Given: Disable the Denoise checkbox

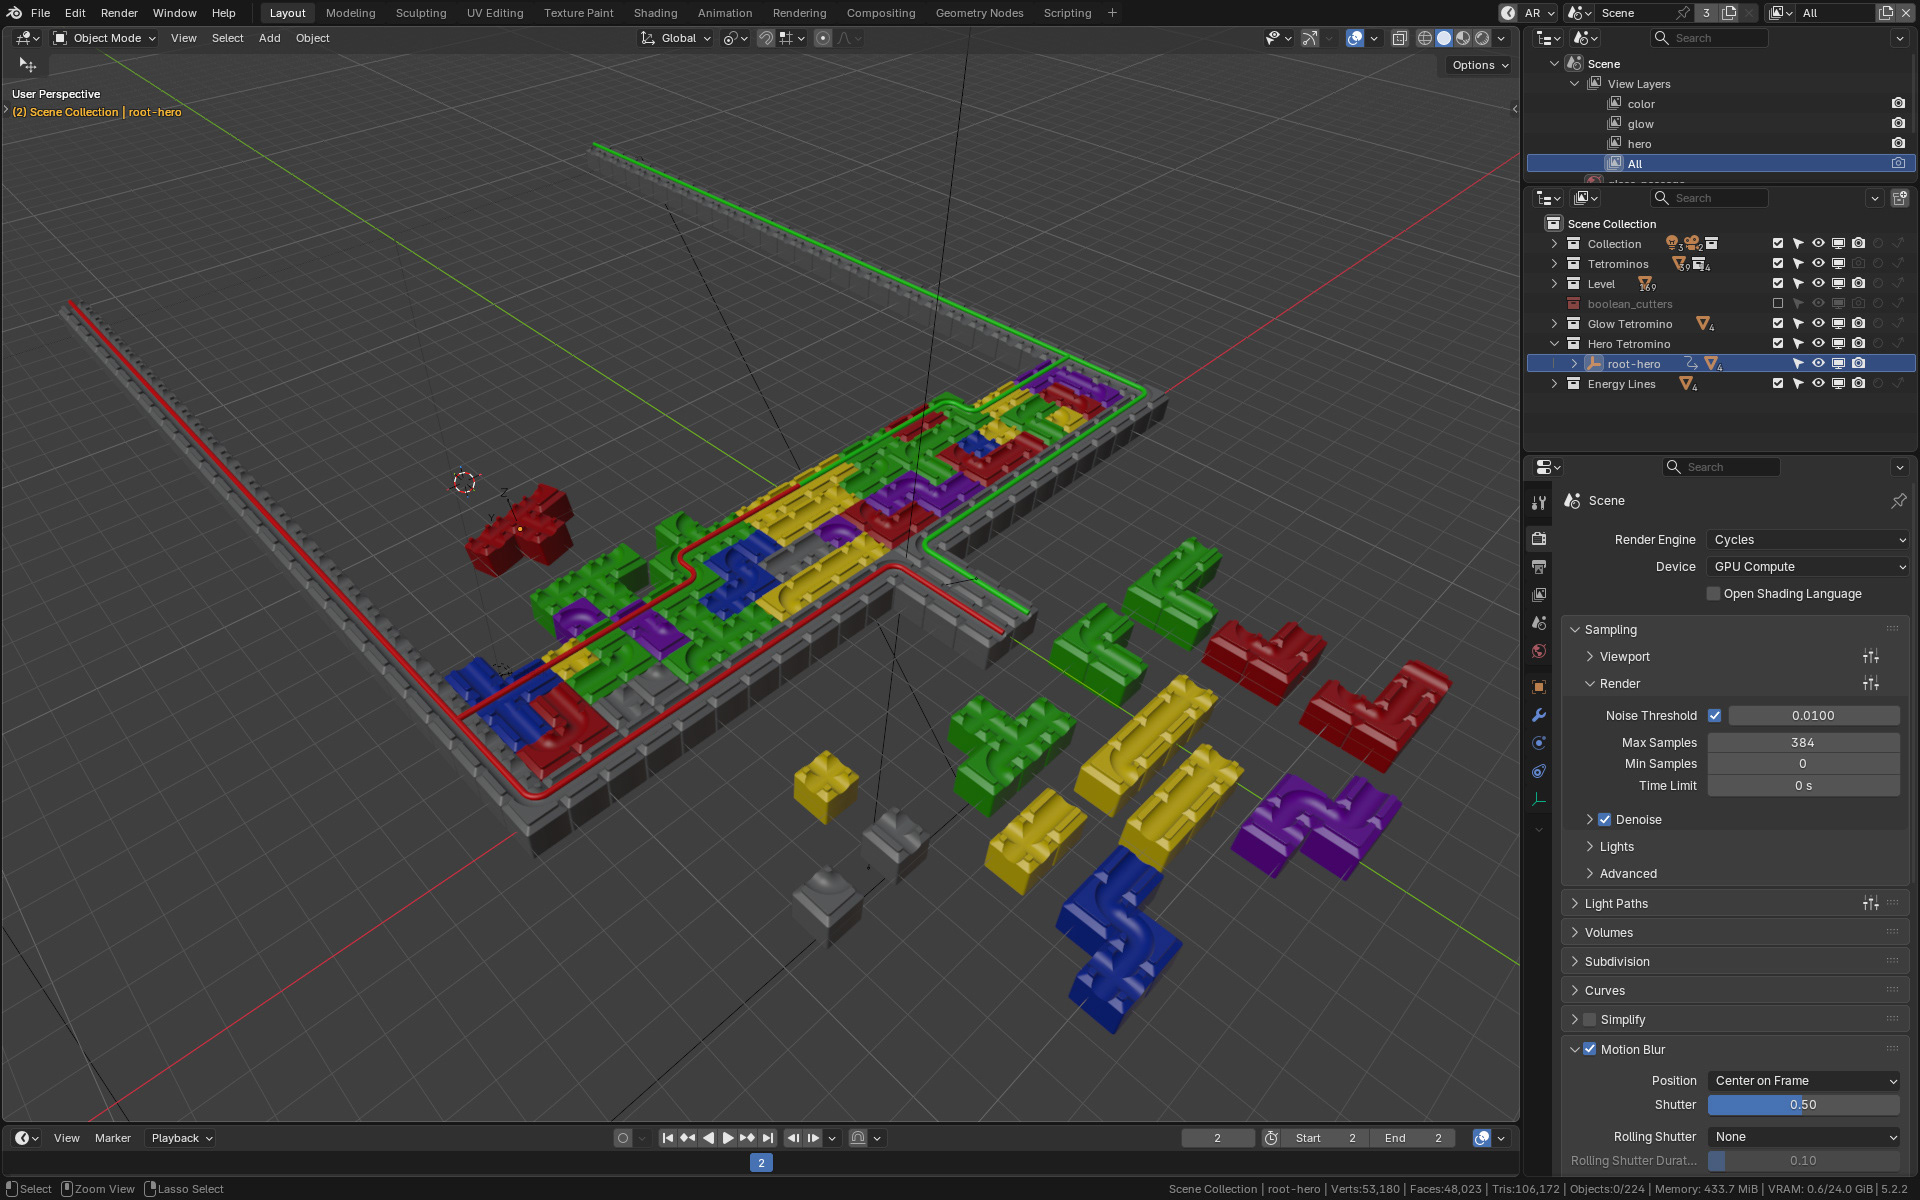Looking at the screenshot, I should (1605, 820).
